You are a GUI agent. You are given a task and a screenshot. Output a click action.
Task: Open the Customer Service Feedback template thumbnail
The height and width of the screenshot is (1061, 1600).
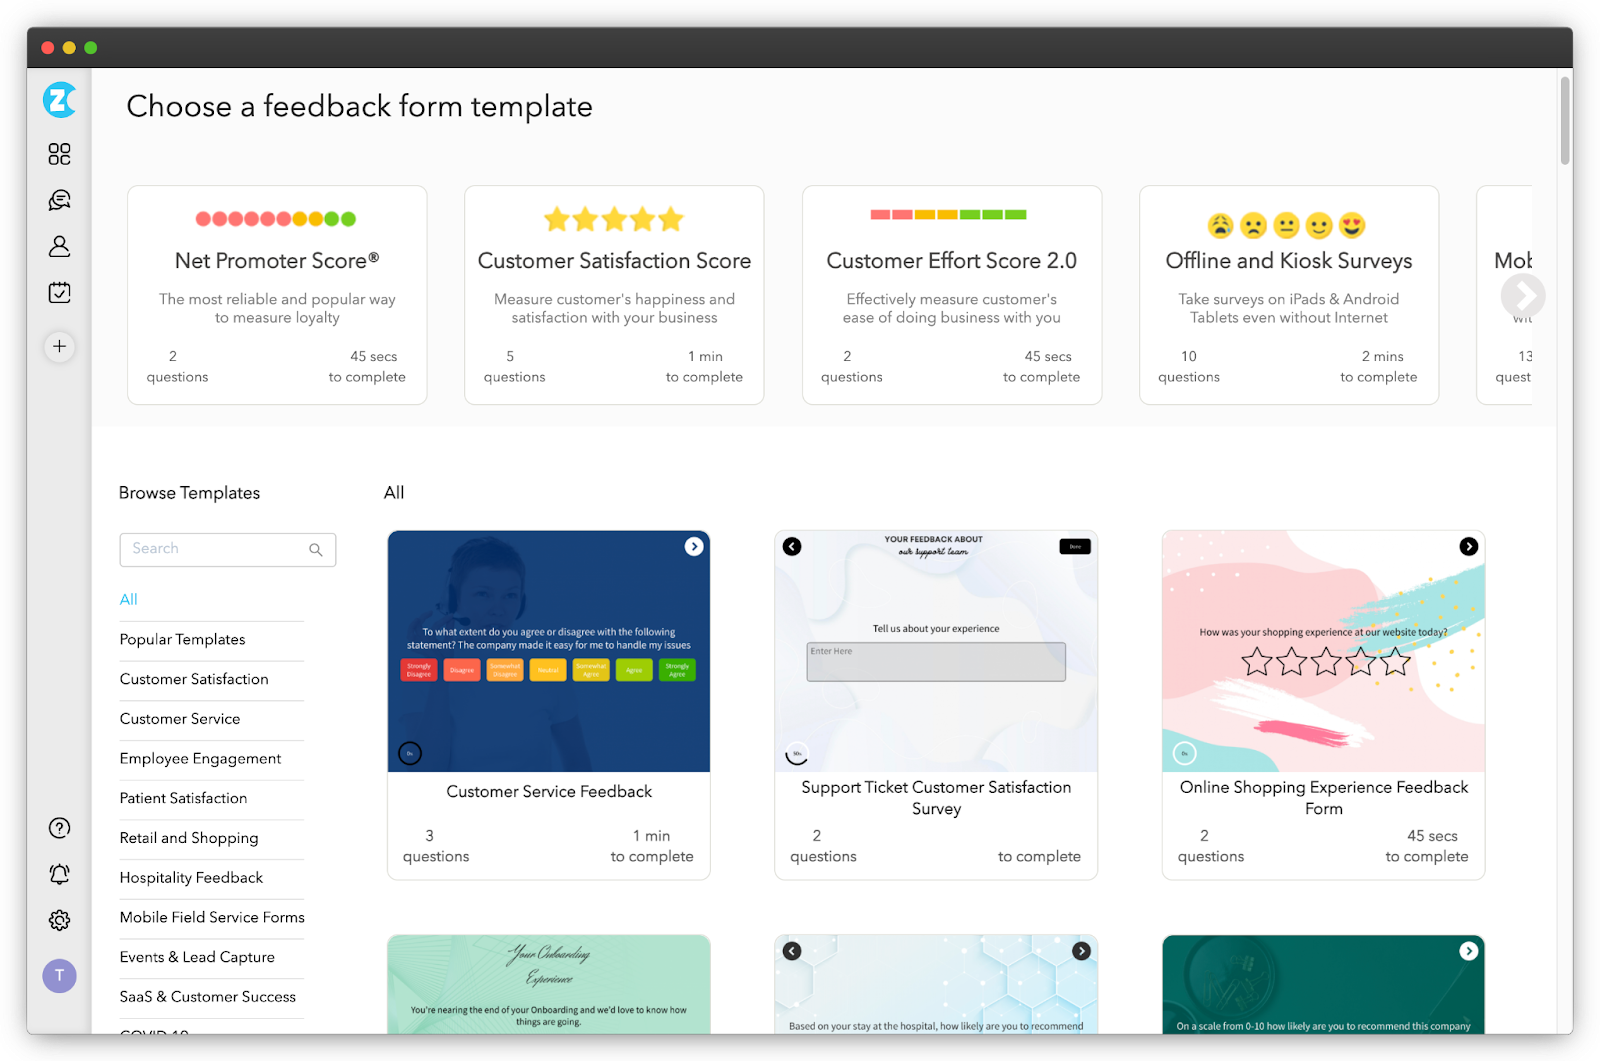point(549,651)
